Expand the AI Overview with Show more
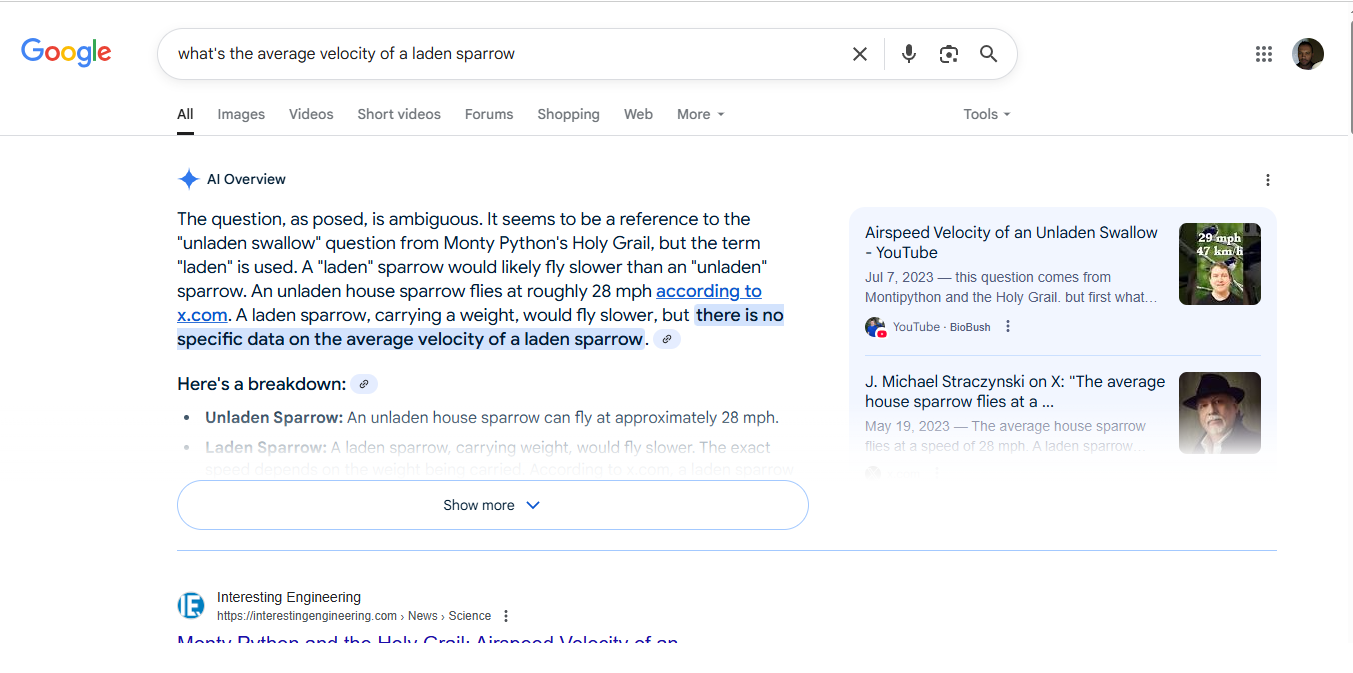Image resolution: width=1353 pixels, height=673 pixels. coord(491,505)
